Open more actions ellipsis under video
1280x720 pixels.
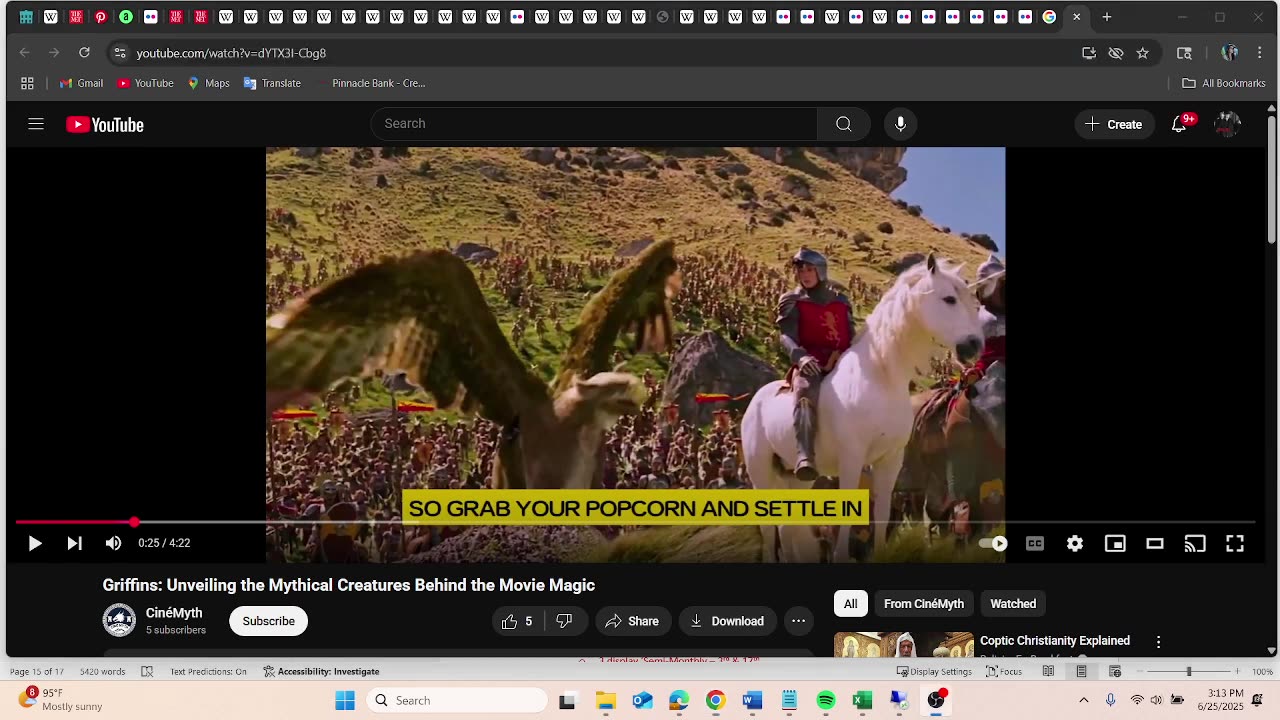[x=798, y=621]
